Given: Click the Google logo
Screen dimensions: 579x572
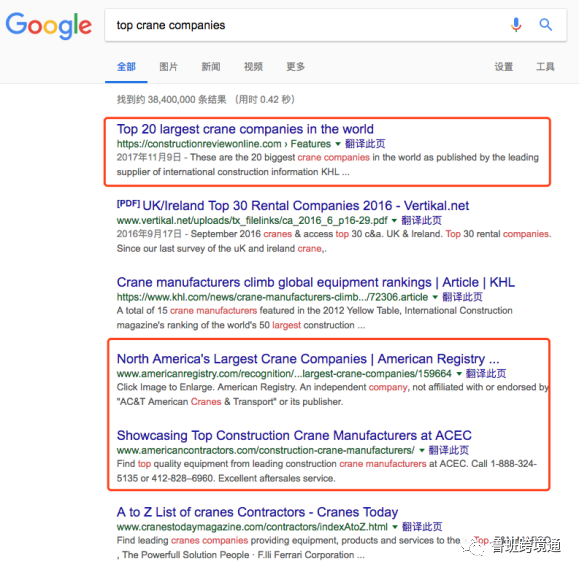Looking at the screenshot, I should pos(48,25).
